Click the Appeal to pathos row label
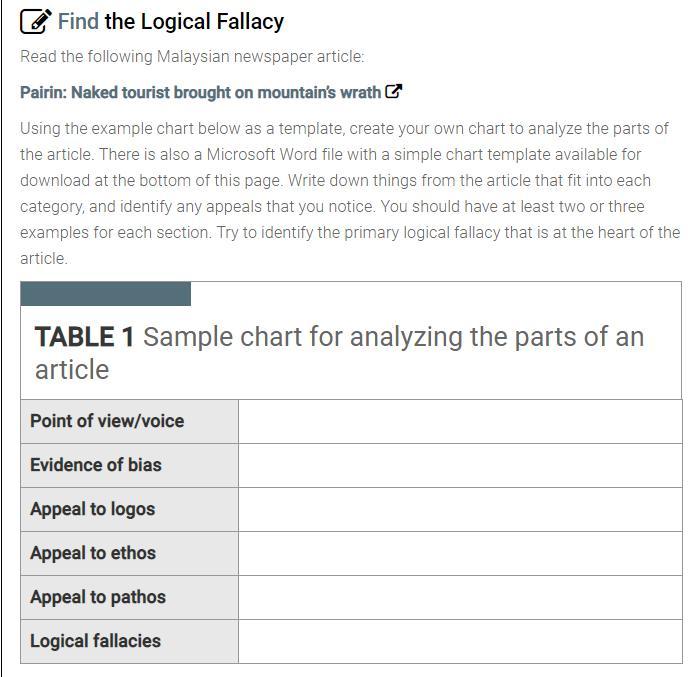 98,597
